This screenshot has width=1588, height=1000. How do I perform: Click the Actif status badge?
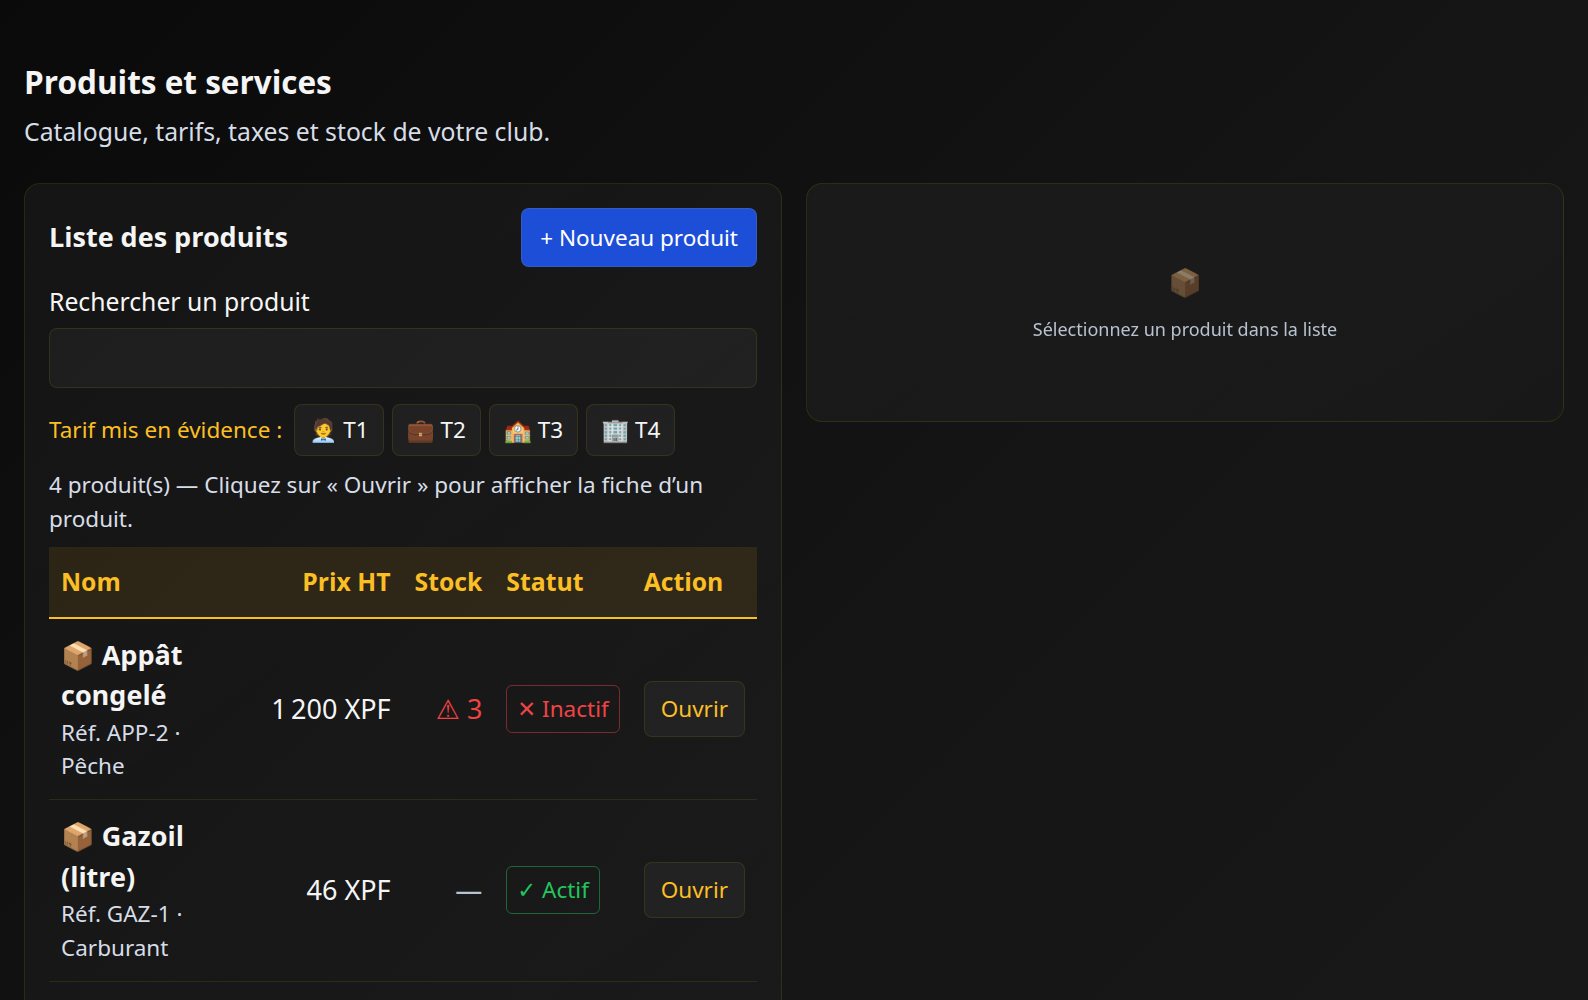tap(553, 890)
